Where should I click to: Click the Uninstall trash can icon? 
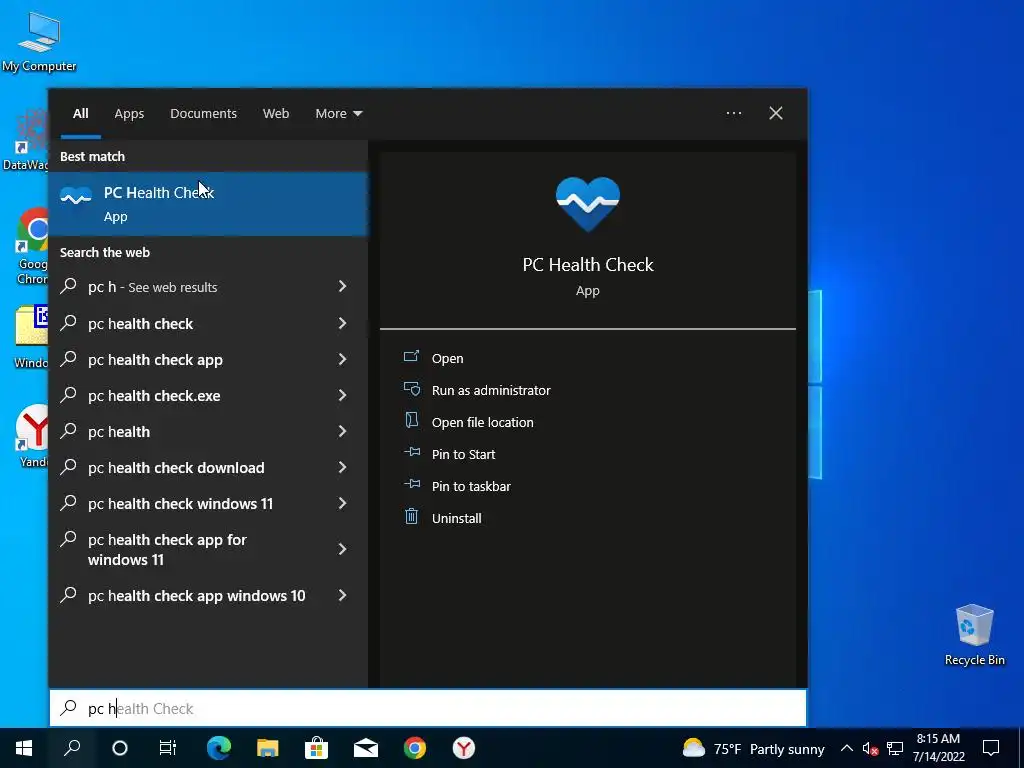[x=411, y=517]
